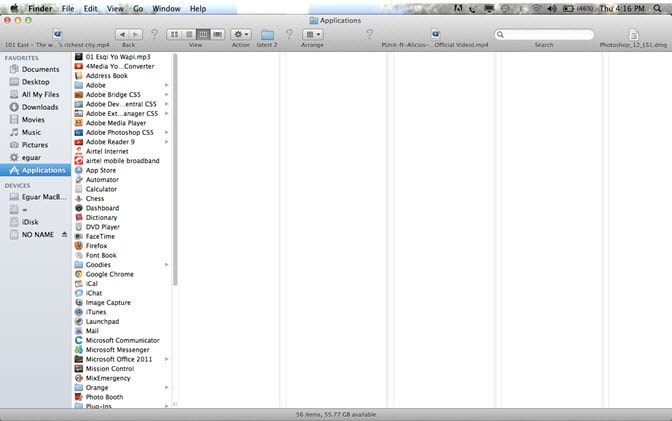Open the Help menu
The width and height of the screenshot is (672, 421).
coord(198,9)
